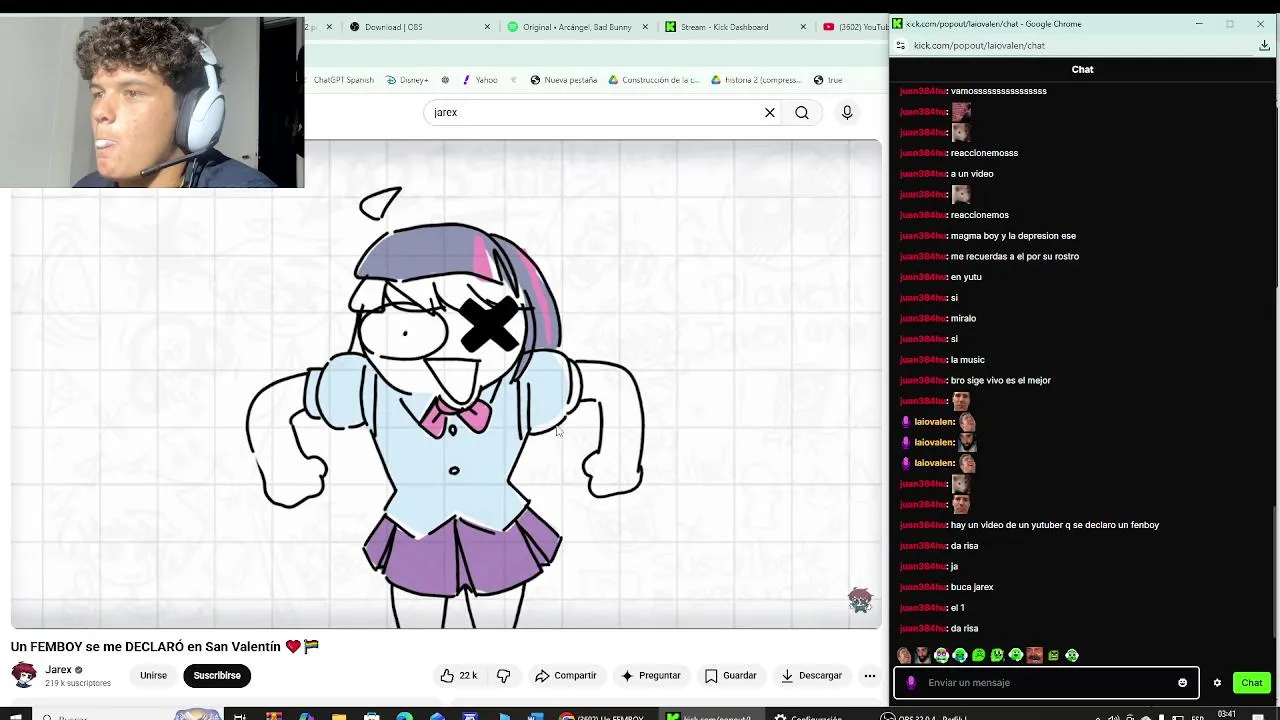Open the Jarex channel name link
Viewport: 1280px width, 720px height.
(58, 670)
